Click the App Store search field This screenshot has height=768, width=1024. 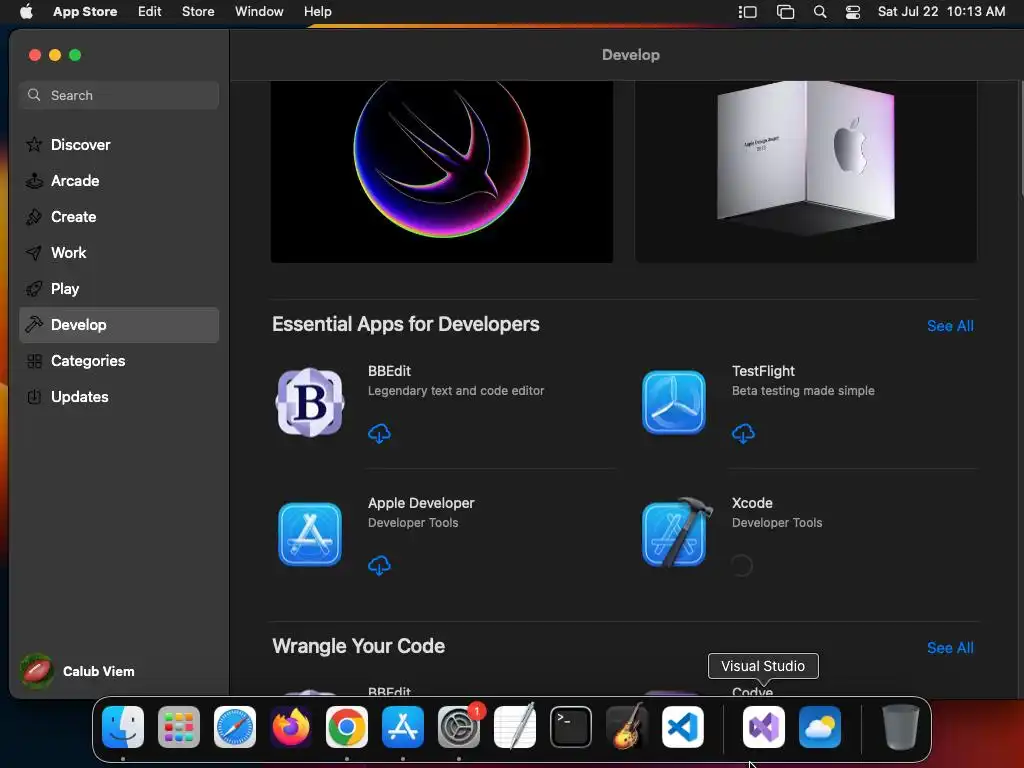(x=119, y=95)
